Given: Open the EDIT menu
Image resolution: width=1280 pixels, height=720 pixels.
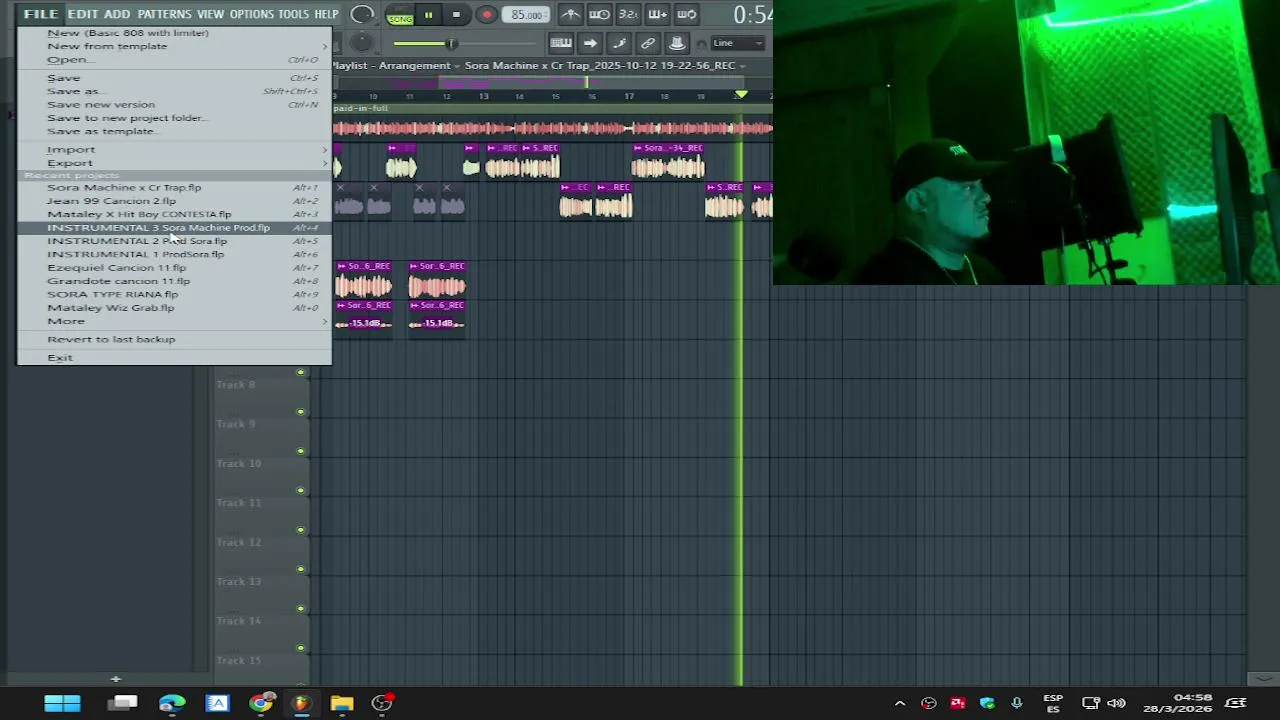Looking at the screenshot, I should tap(82, 14).
